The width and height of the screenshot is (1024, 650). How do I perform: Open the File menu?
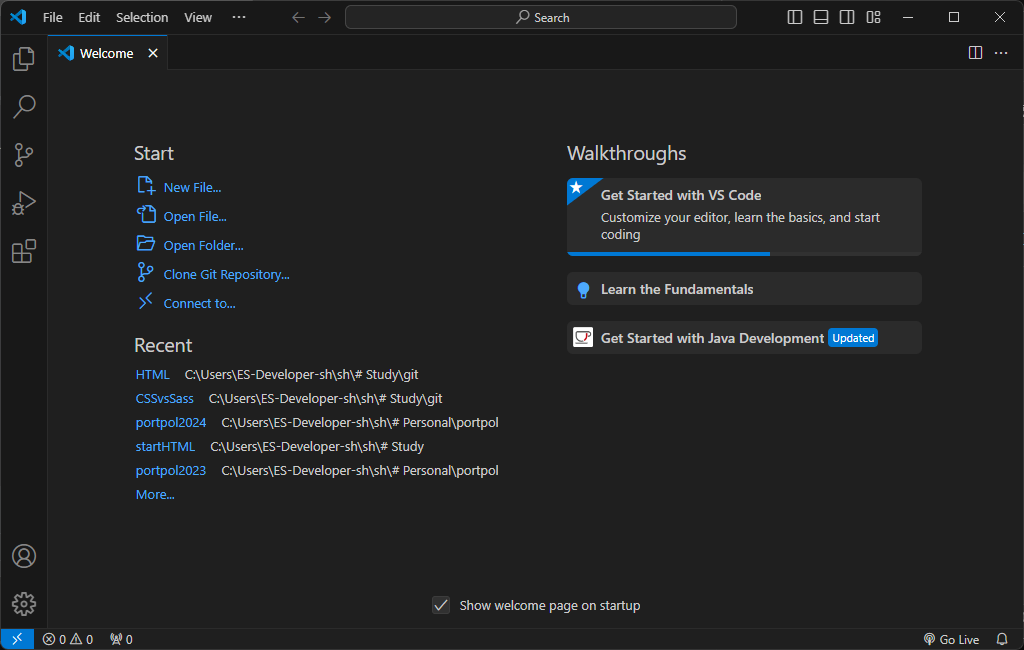tap(52, 18)
